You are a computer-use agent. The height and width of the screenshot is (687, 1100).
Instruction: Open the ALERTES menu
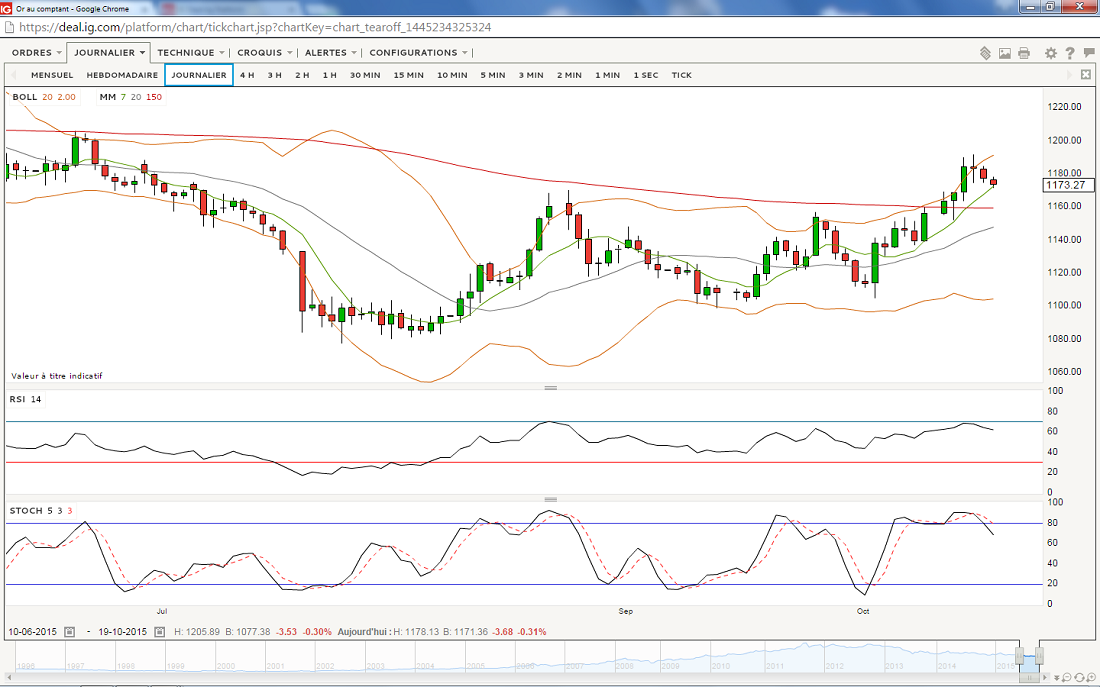coord(331,53)
